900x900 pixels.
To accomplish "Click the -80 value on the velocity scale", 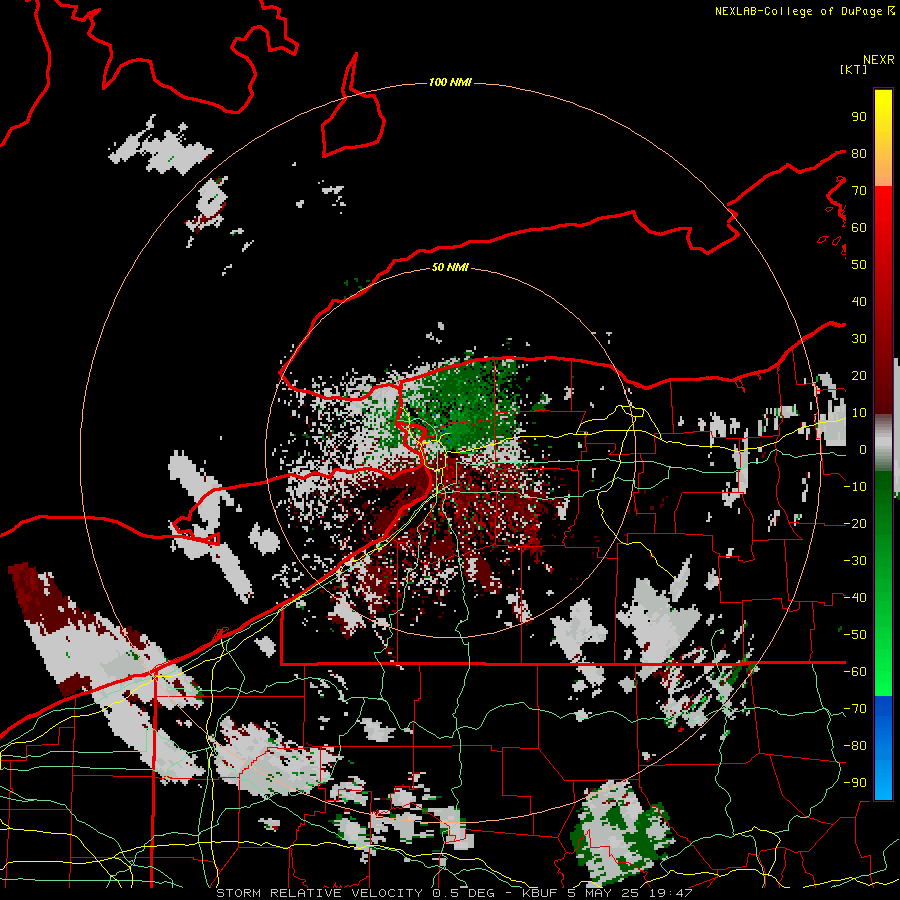I will [x=855, y=746].
